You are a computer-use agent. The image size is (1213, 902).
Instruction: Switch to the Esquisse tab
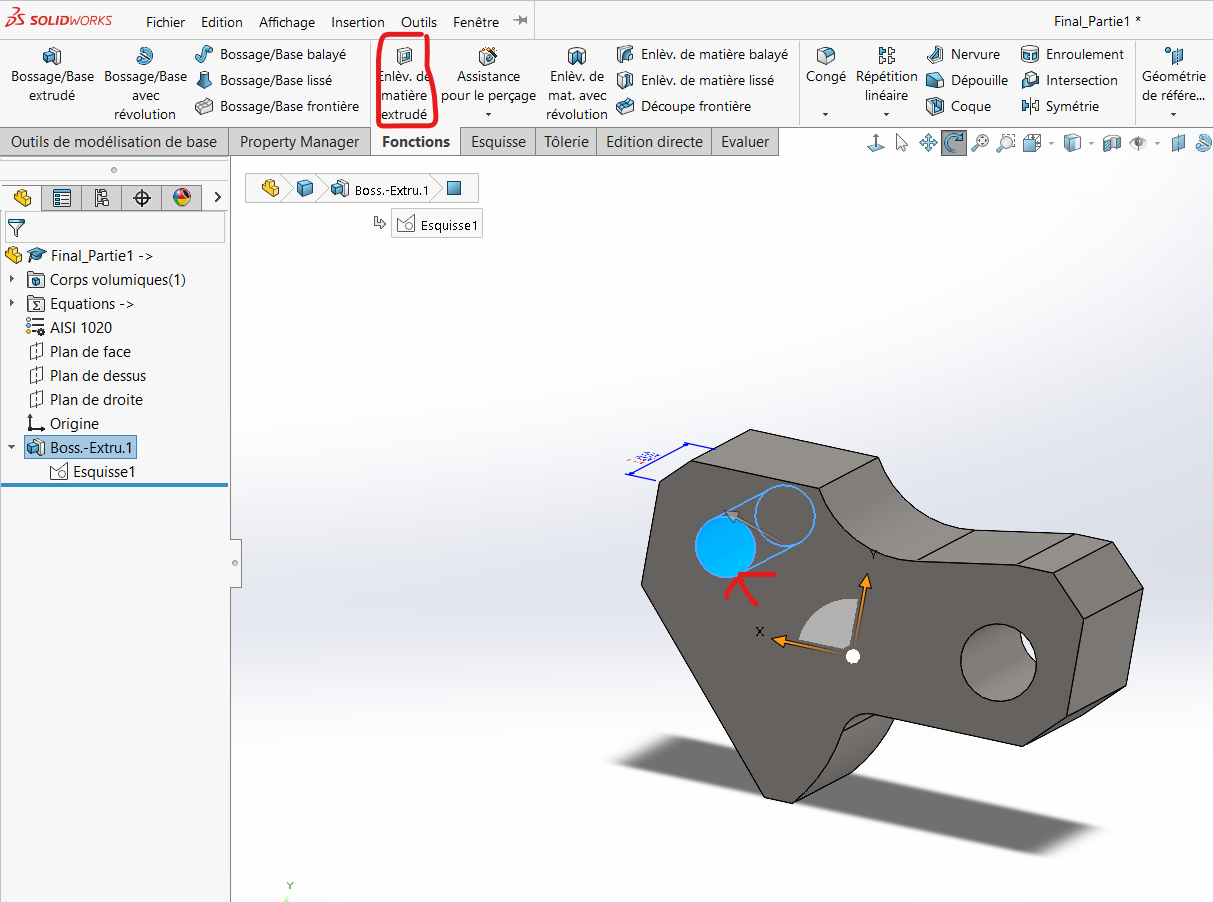click(498, 142)
